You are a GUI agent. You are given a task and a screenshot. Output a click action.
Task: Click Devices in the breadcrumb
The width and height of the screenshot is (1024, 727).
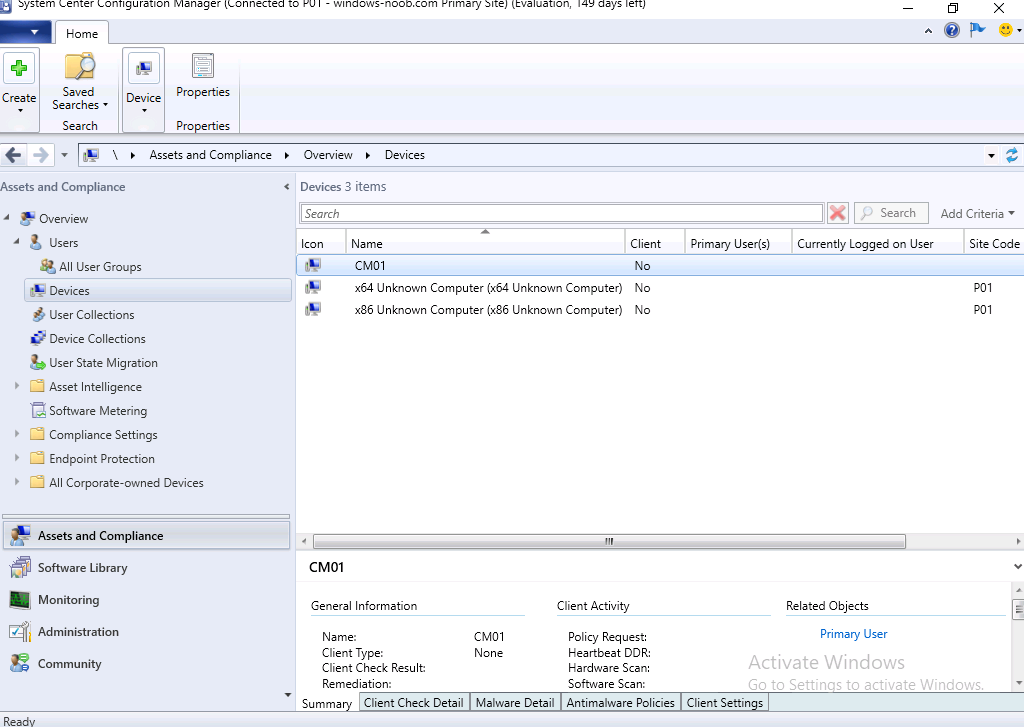405,155
